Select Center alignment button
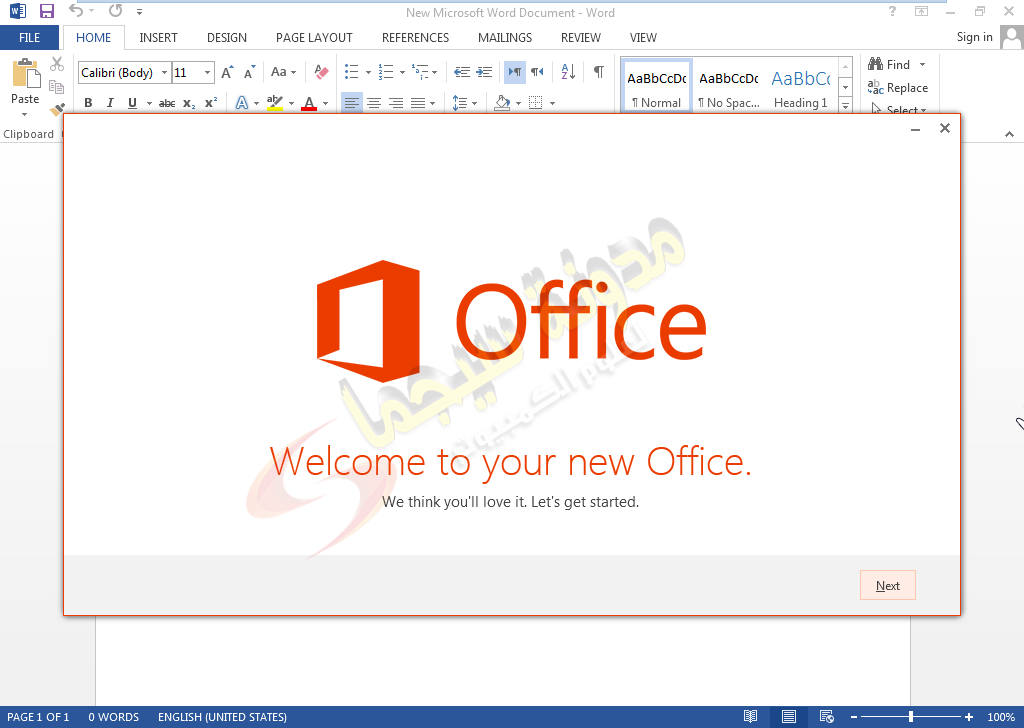The height and width of the screenshot is (728, 1024). (374, 103)
